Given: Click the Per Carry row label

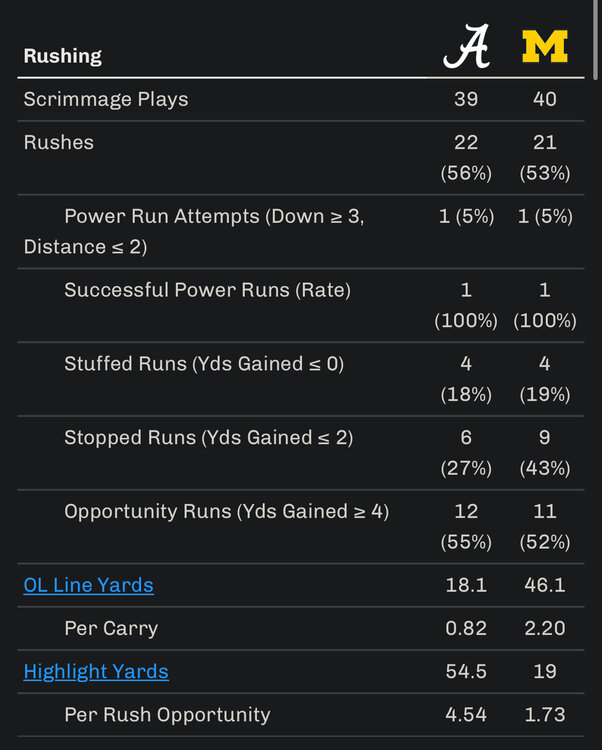Looking at the screenshot, I should [x=111, y=628].
